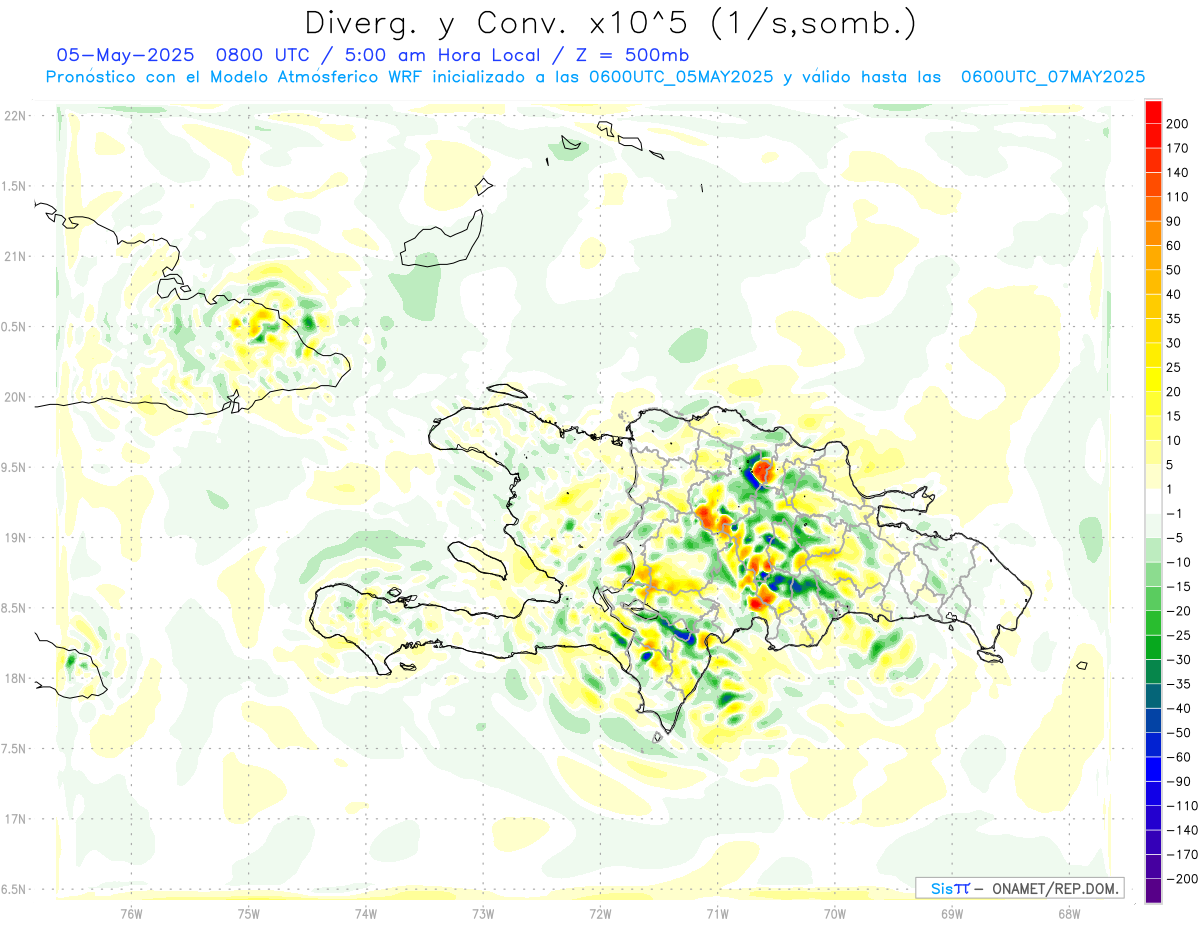Click the '6.5N' latitude label

pos(15,889)
